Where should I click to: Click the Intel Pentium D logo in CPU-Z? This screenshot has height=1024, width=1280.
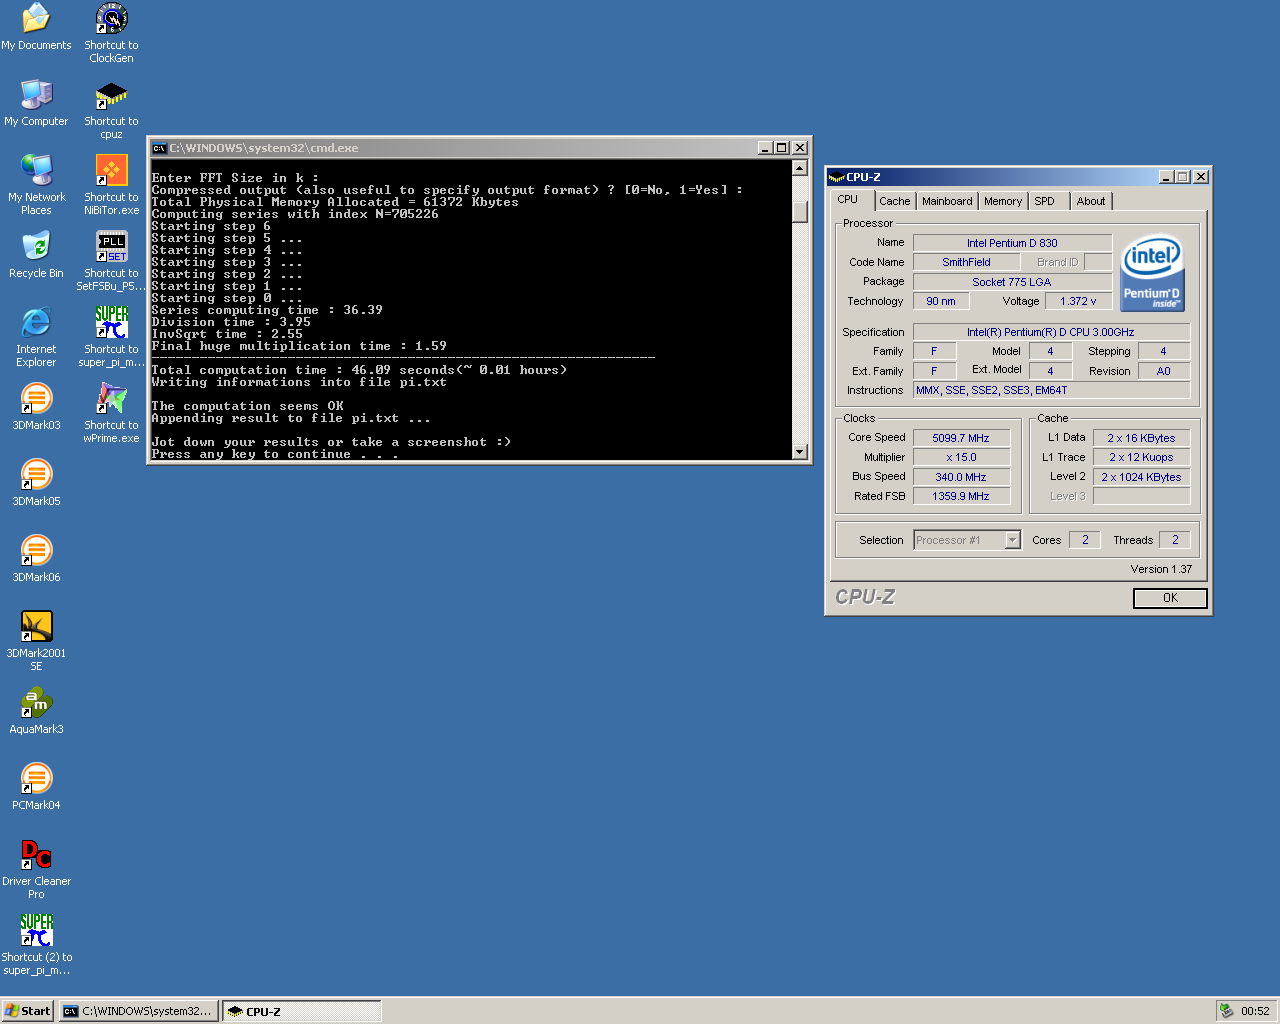pyautogui.click(x=1152, y=273)
